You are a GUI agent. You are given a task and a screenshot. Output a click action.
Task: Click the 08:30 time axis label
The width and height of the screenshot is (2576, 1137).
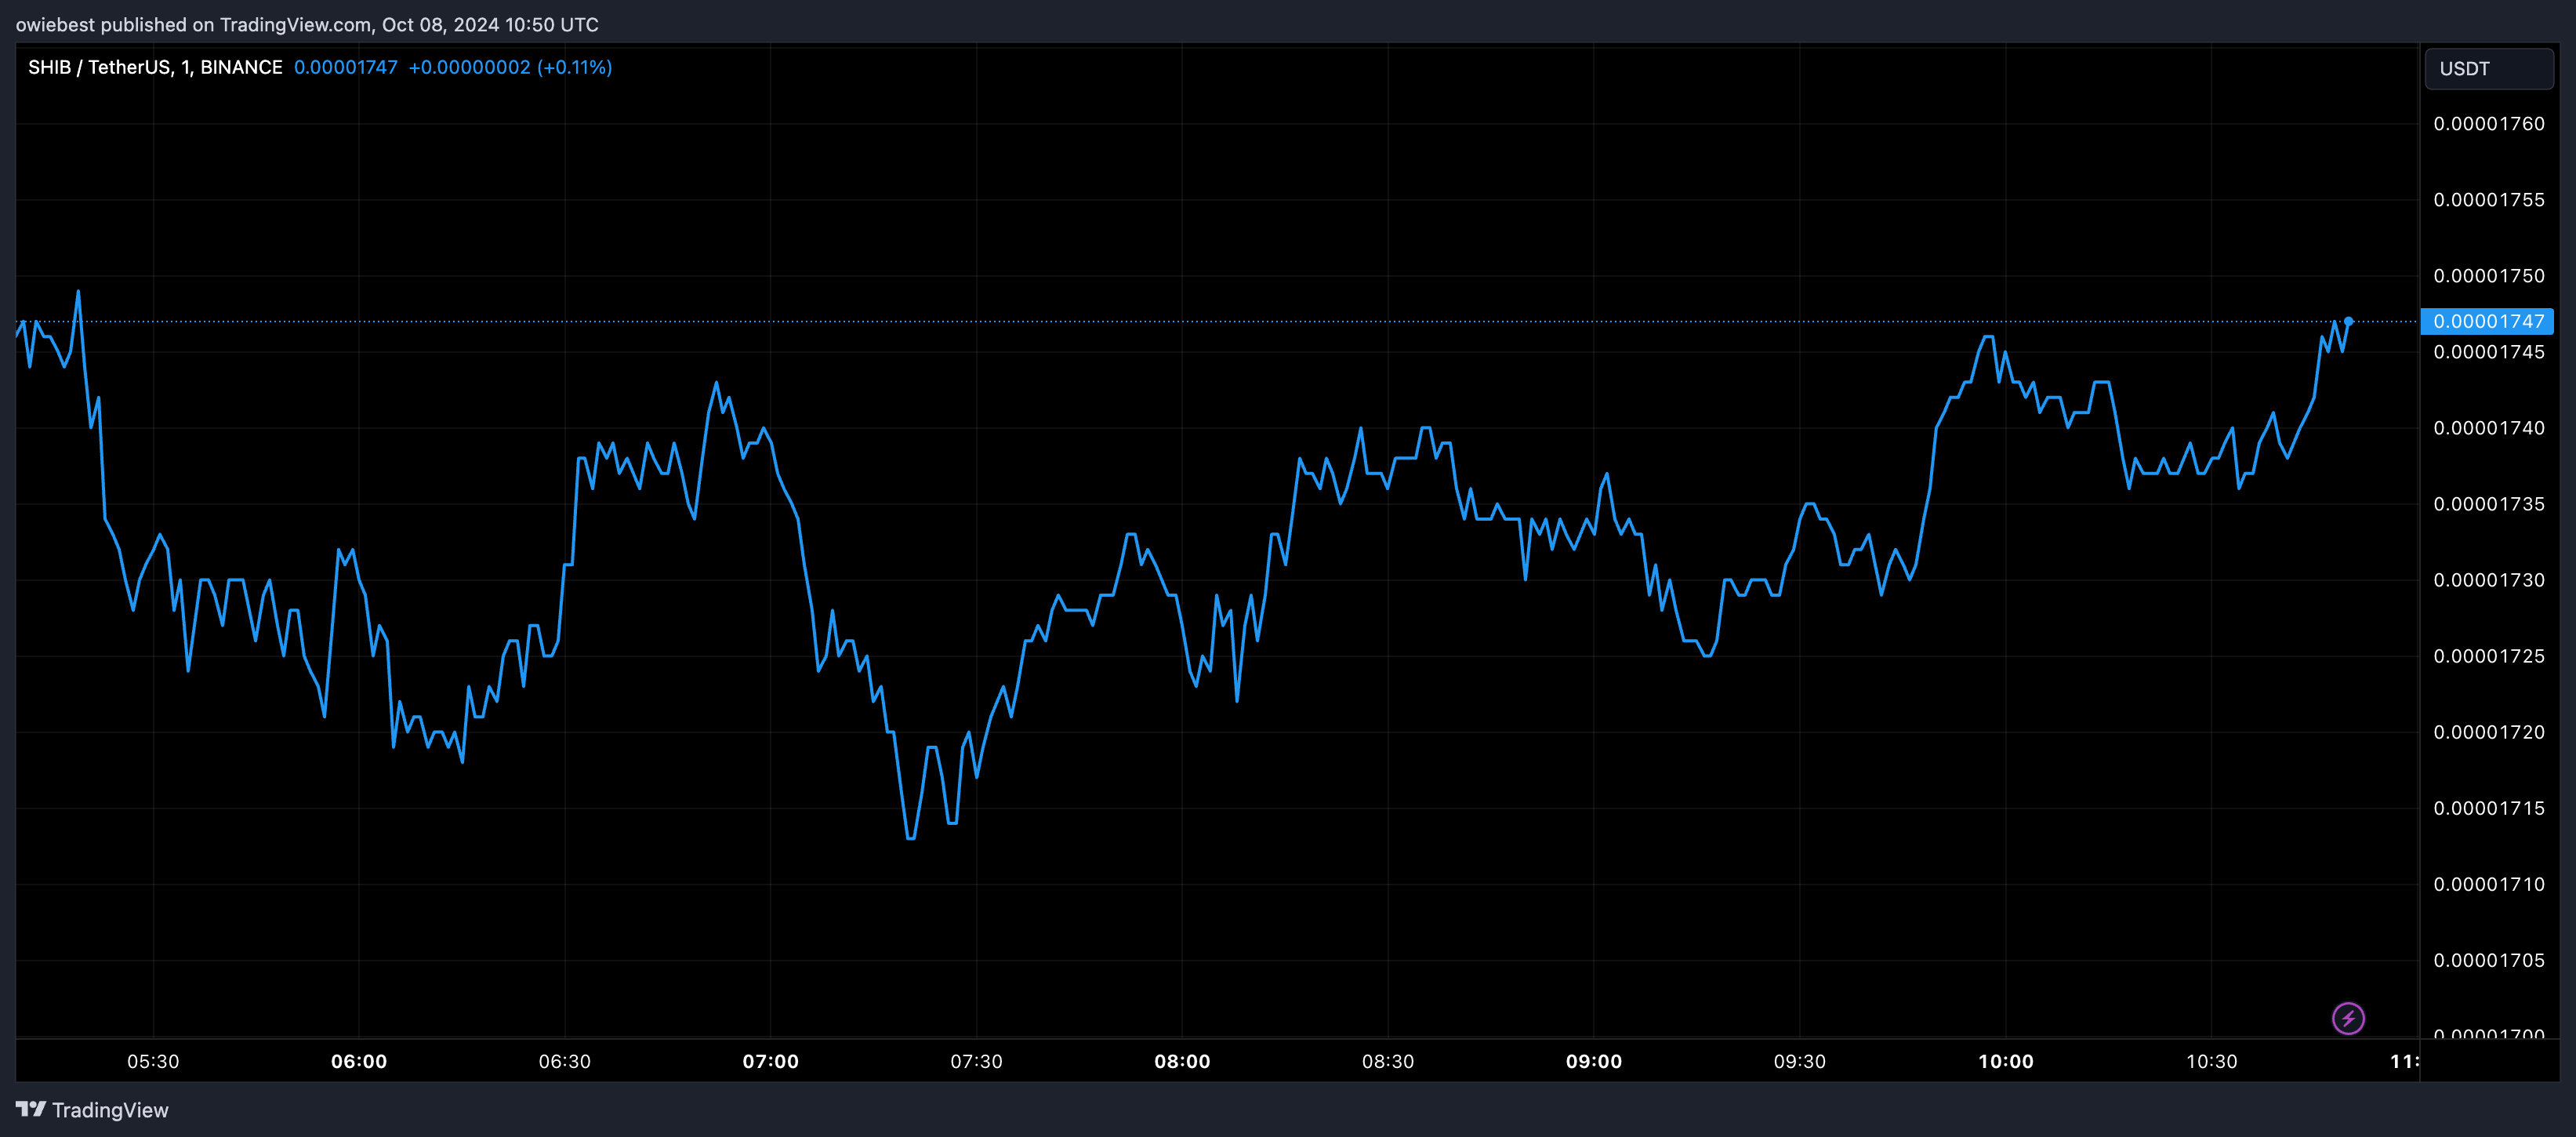click(x=1388, y=1061)
